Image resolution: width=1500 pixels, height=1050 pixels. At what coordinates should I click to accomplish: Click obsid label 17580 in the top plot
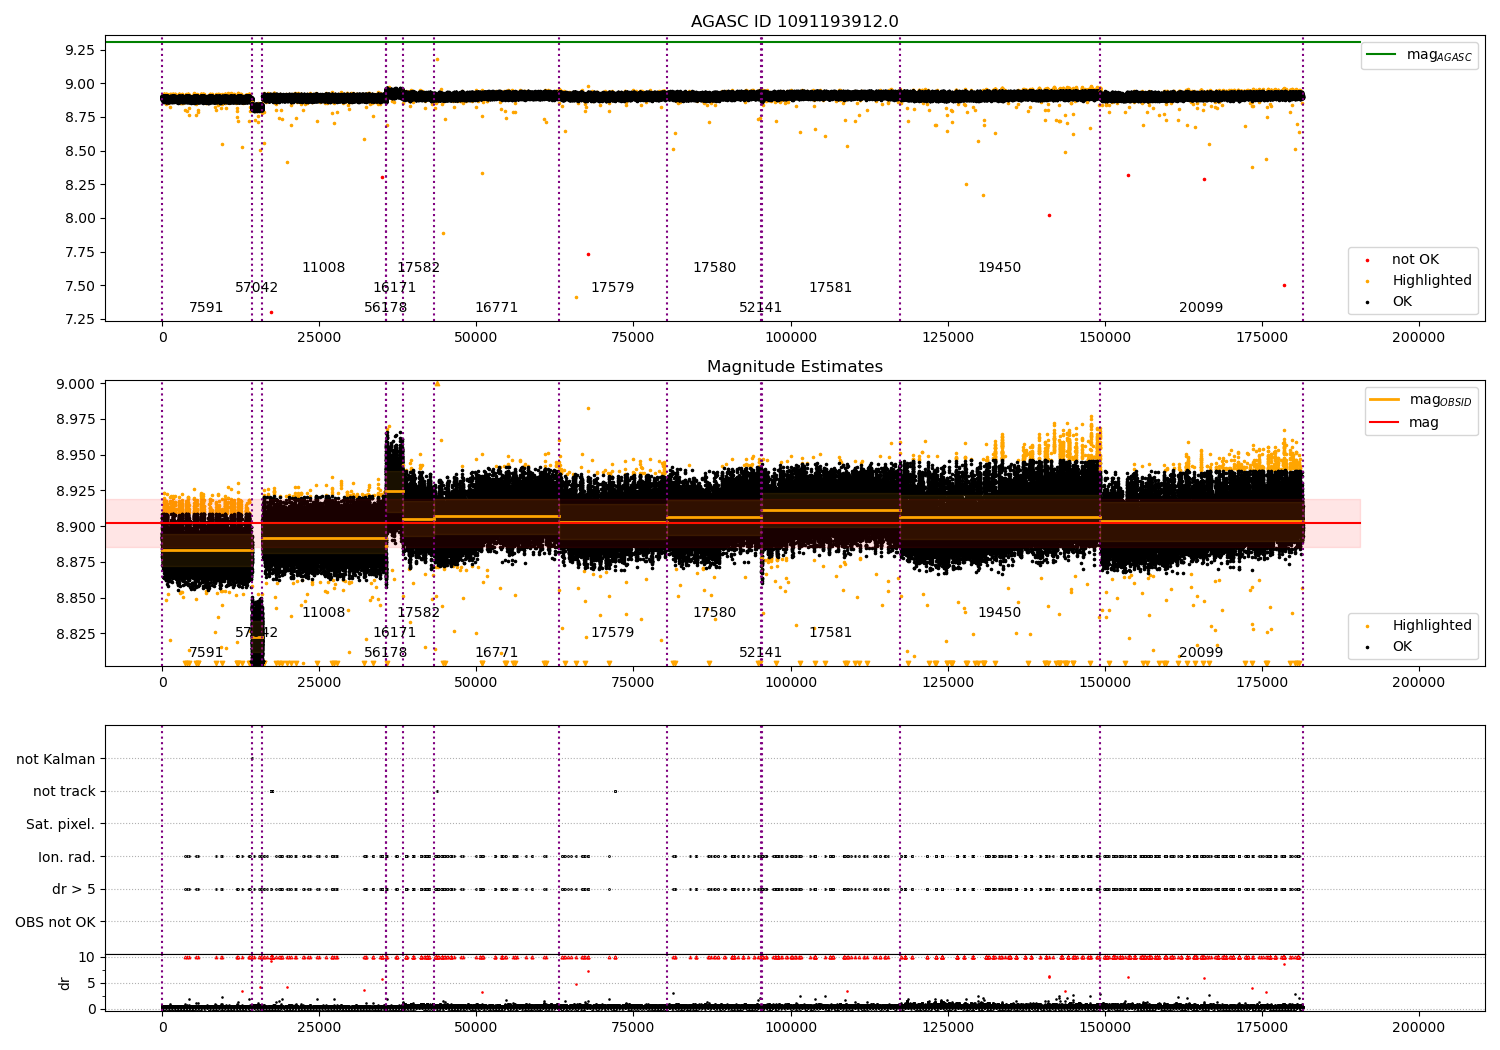(x=714, y=267)
